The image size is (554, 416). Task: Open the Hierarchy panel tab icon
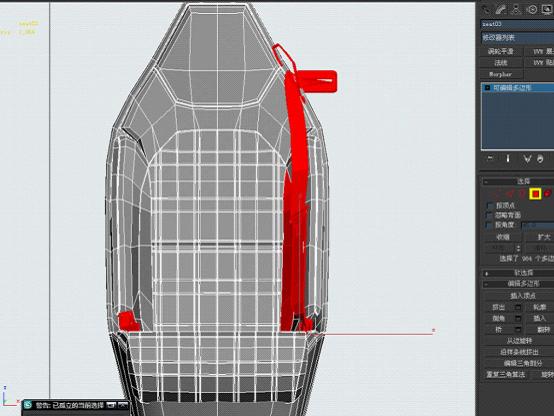(516, 10)
